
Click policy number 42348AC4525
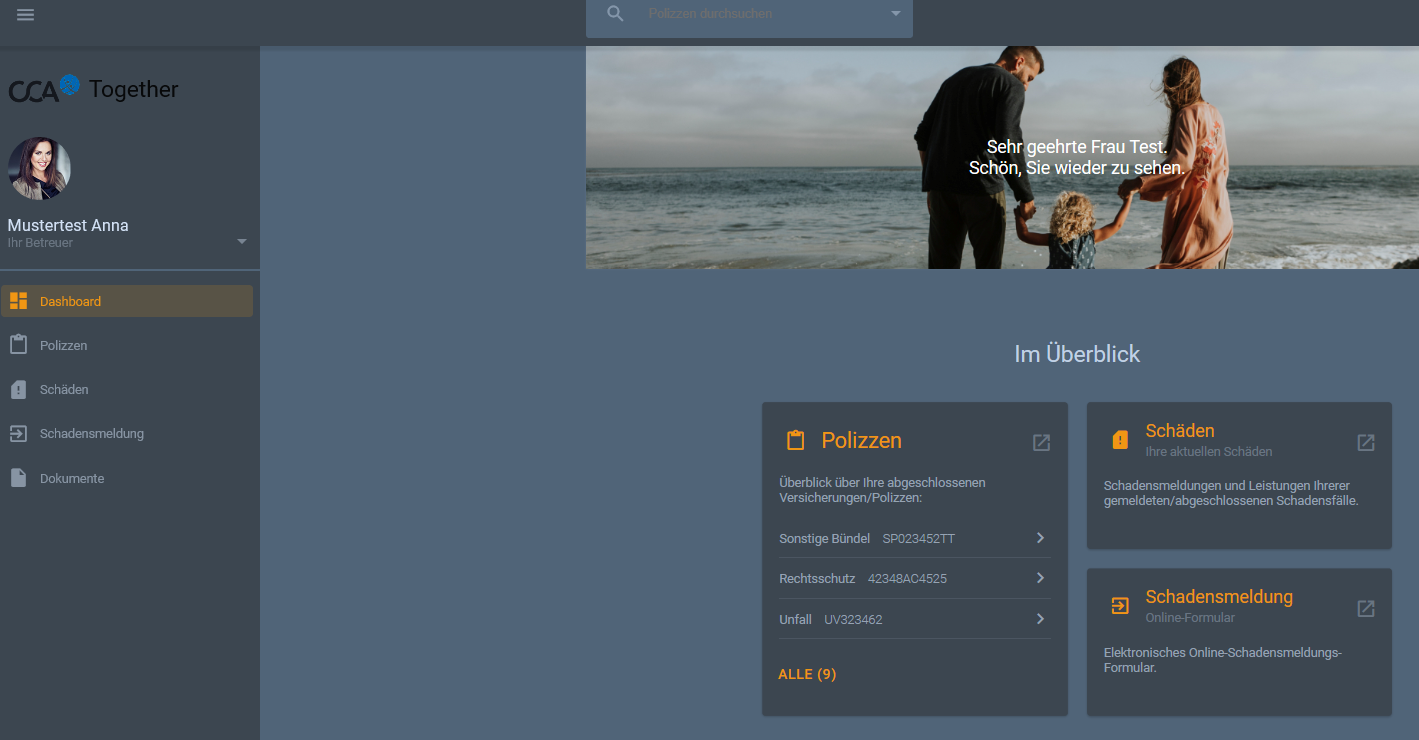[x=907, y=578]
